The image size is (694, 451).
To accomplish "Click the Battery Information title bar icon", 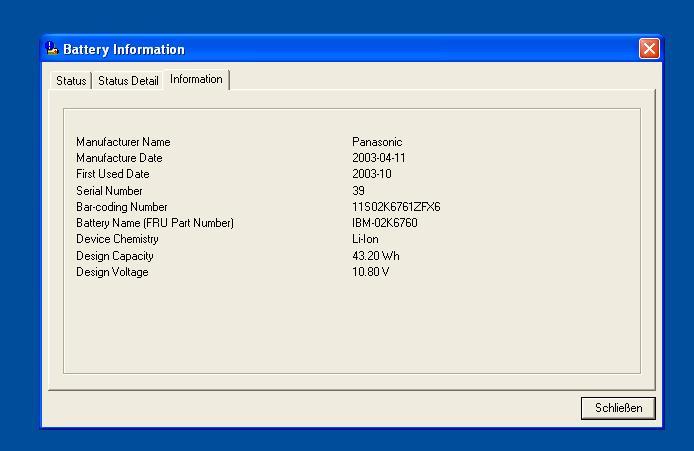I will [52, 49].
